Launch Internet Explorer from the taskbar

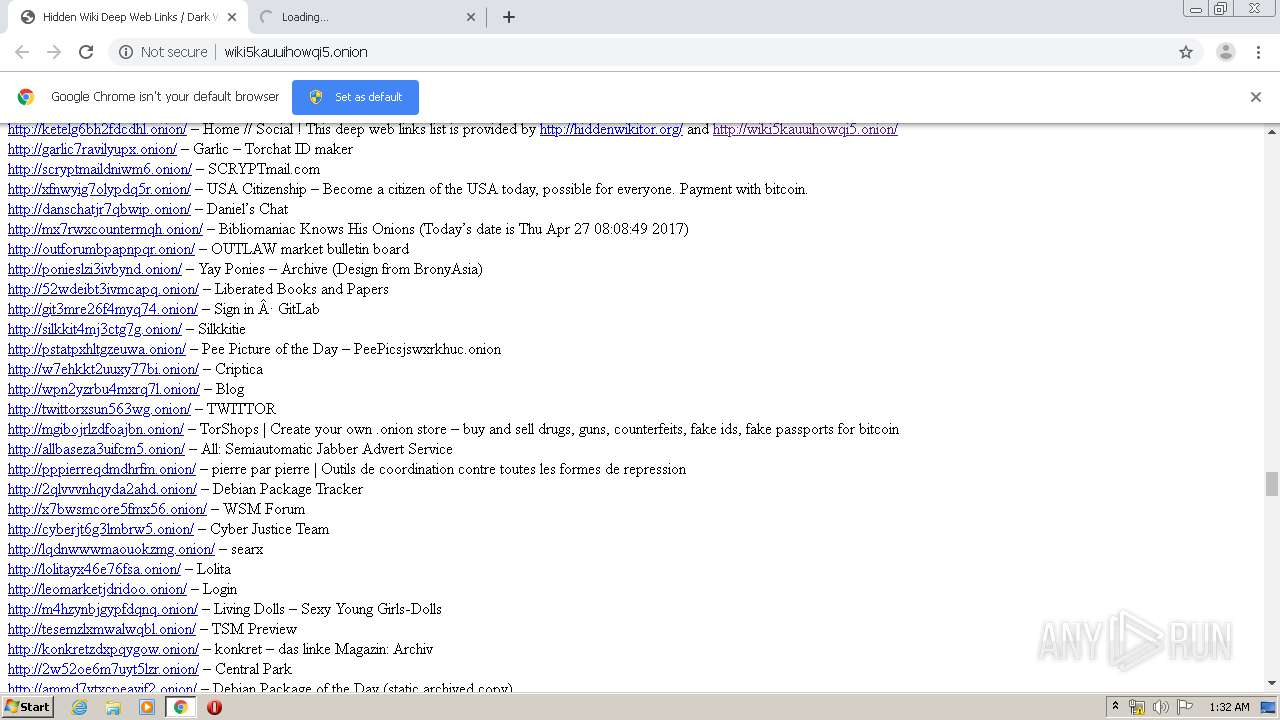coord(80,707)
